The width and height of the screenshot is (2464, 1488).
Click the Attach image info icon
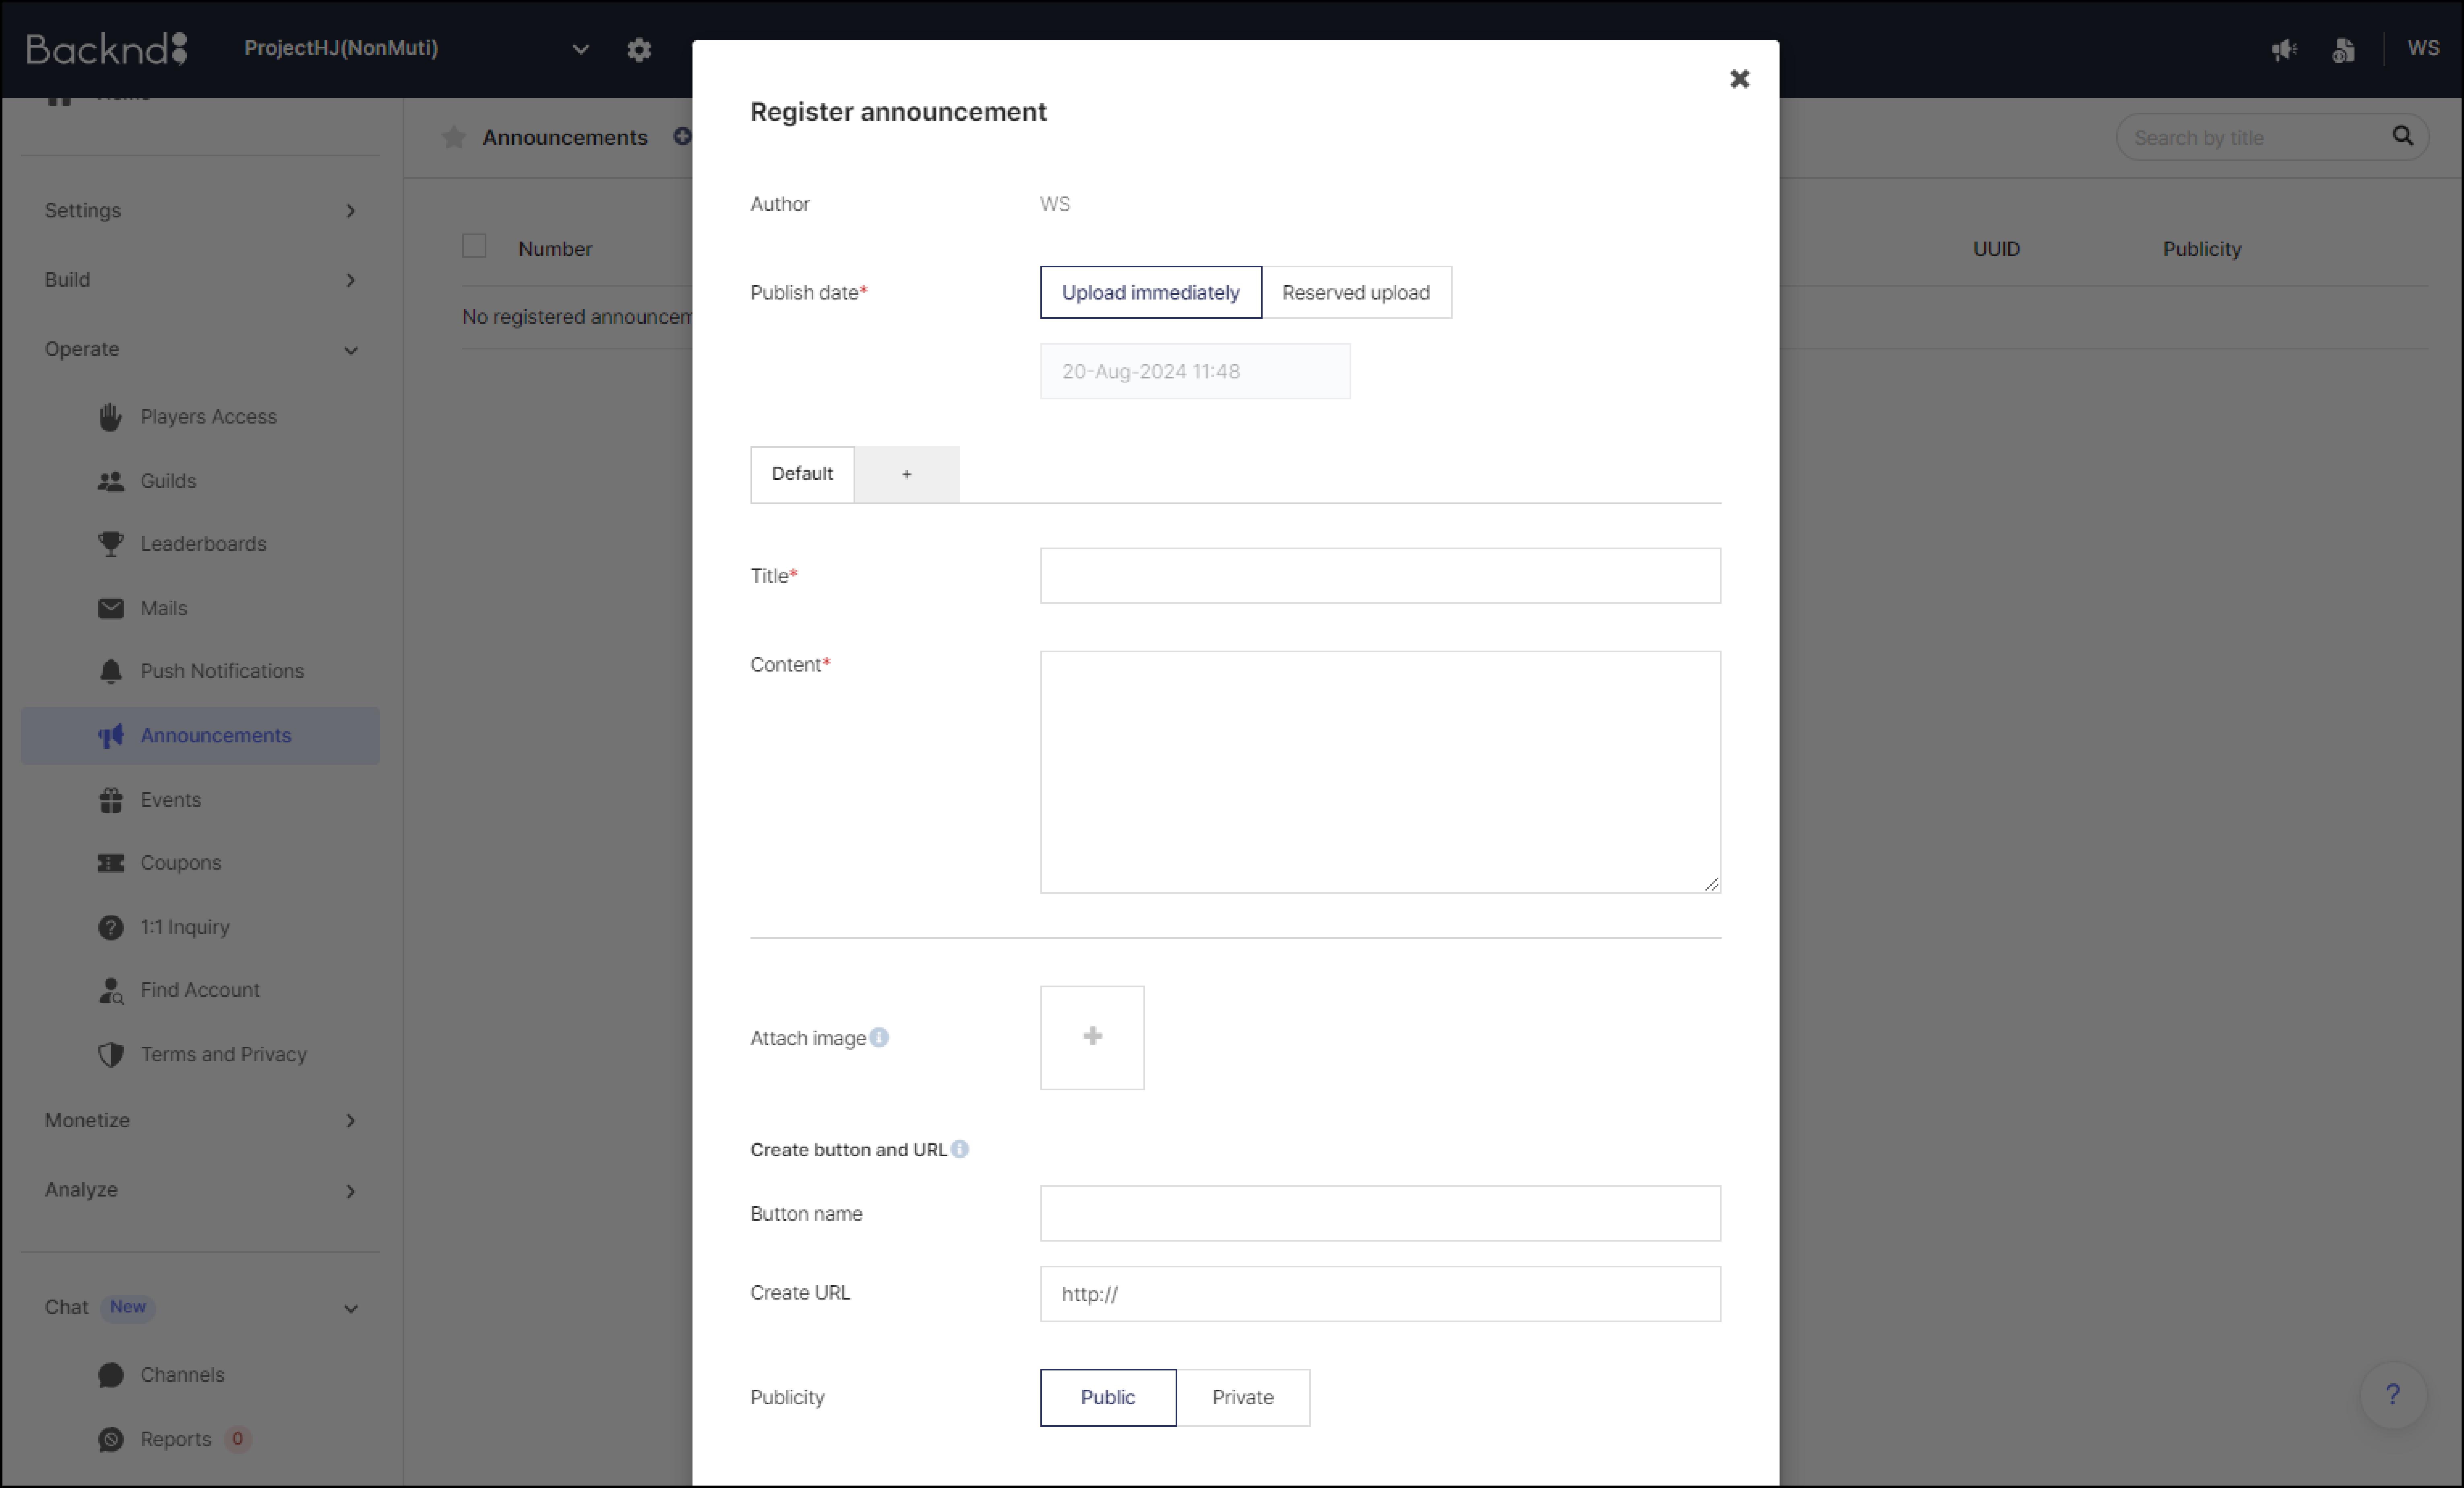[x=879, y=1038]
